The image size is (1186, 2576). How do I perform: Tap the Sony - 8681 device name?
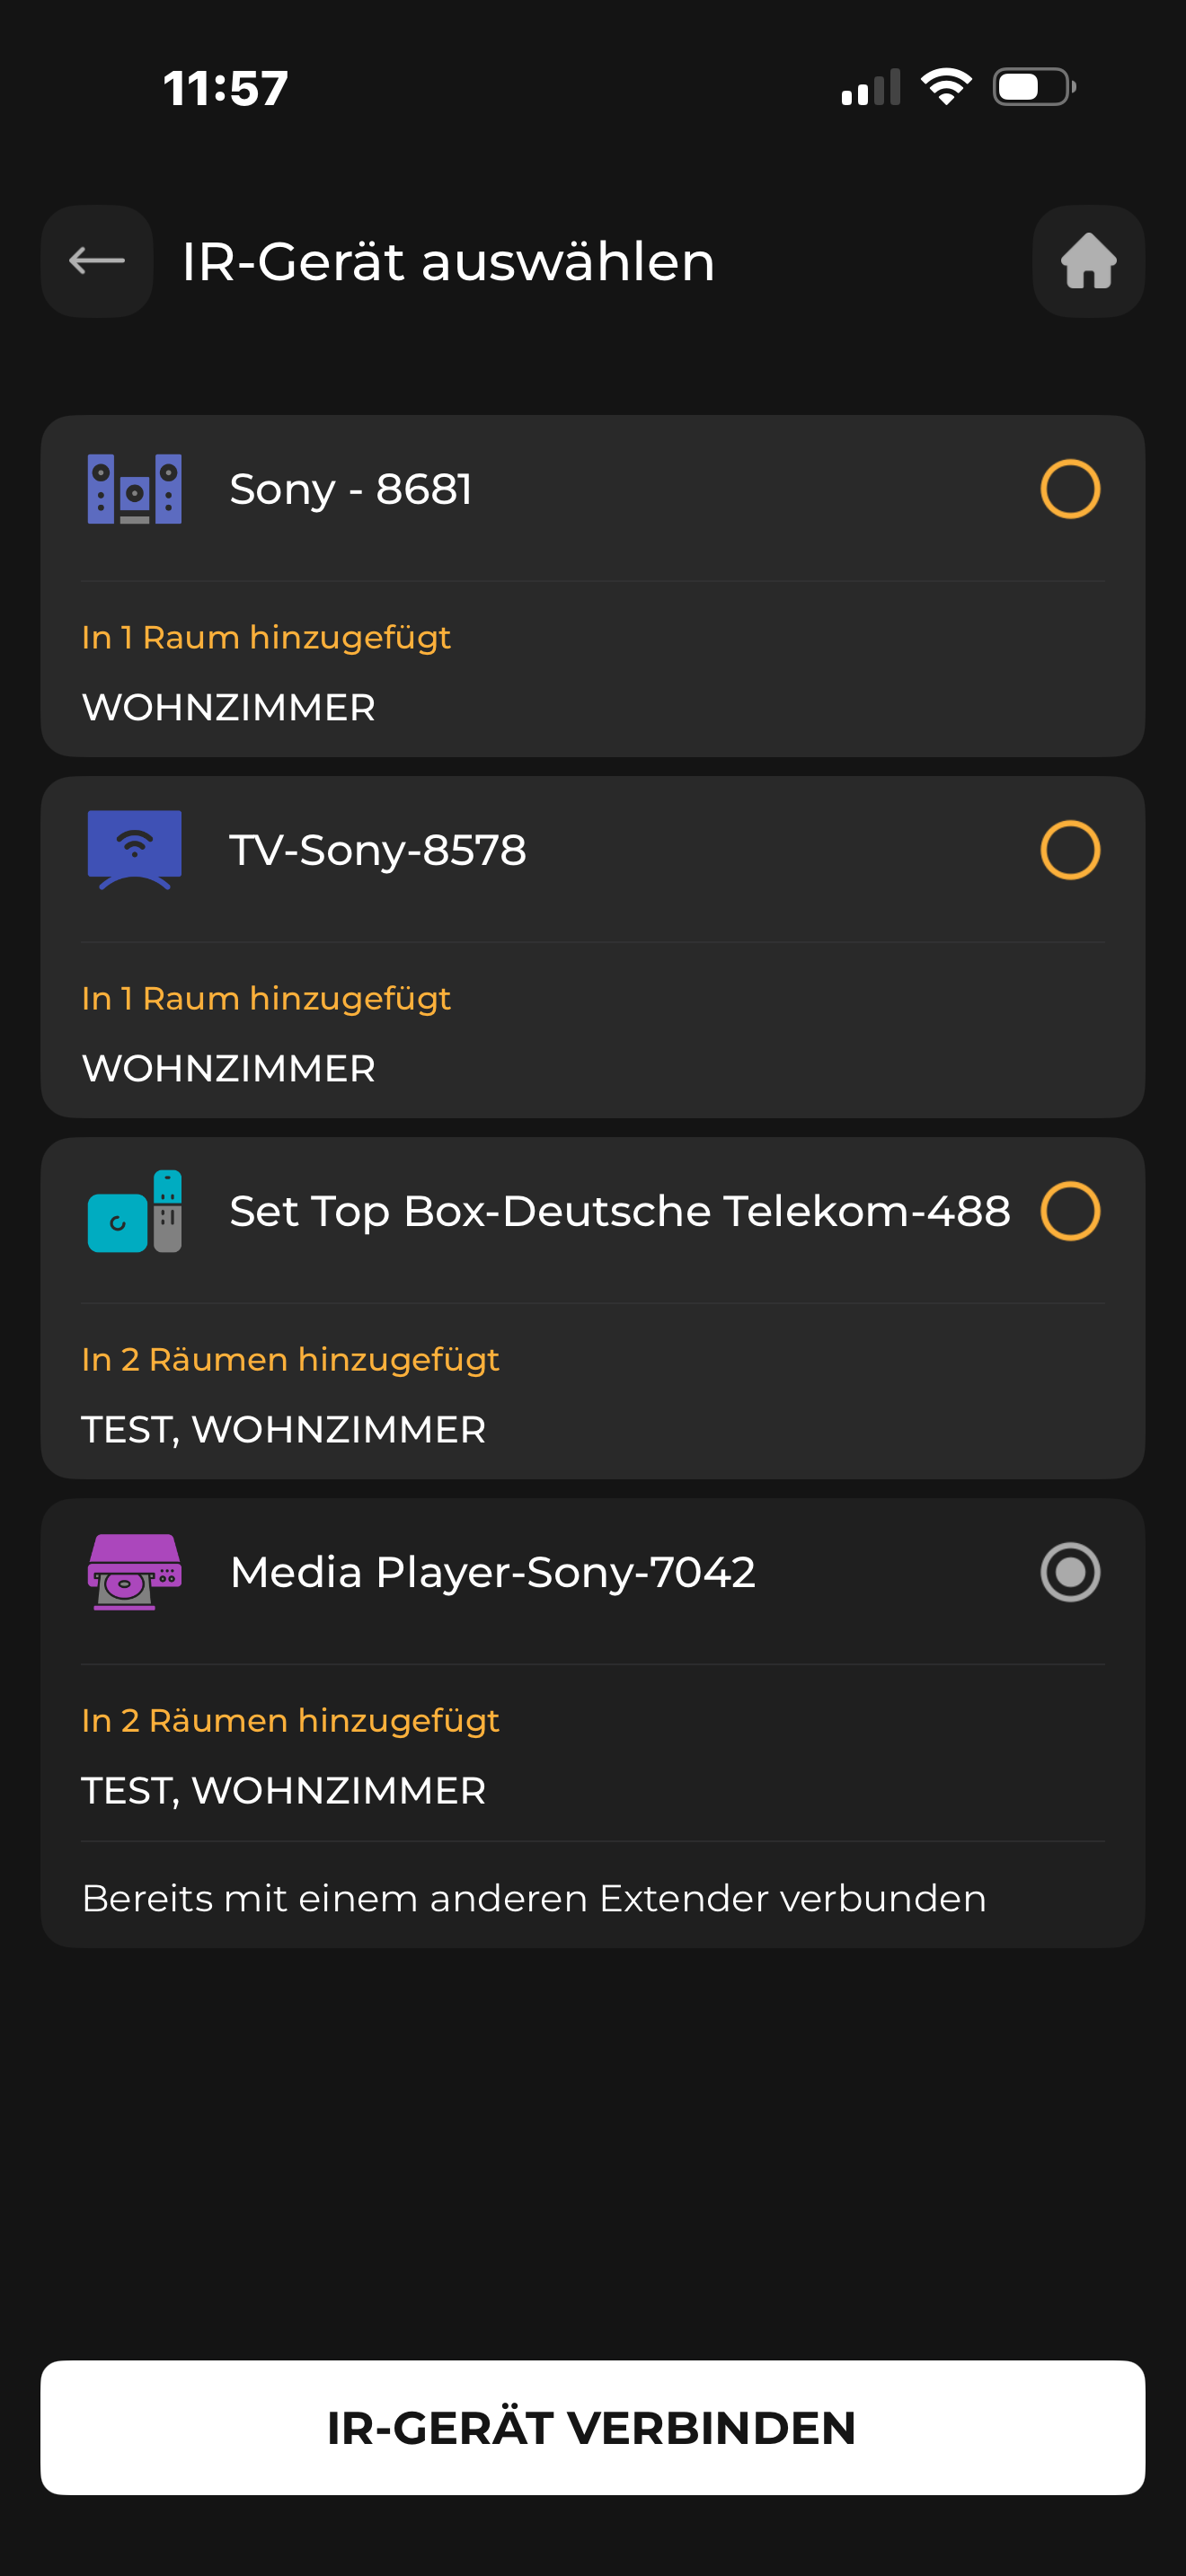coord(351,489)
